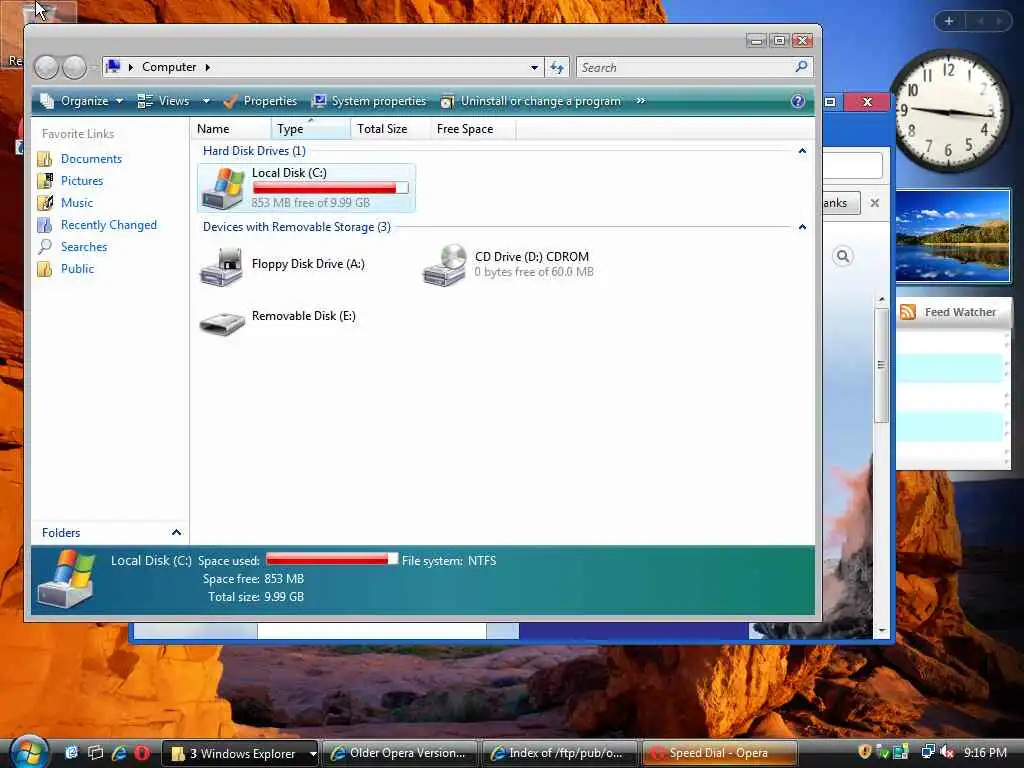
Task: Expand the Folders pane
Action: click(176, 533)
